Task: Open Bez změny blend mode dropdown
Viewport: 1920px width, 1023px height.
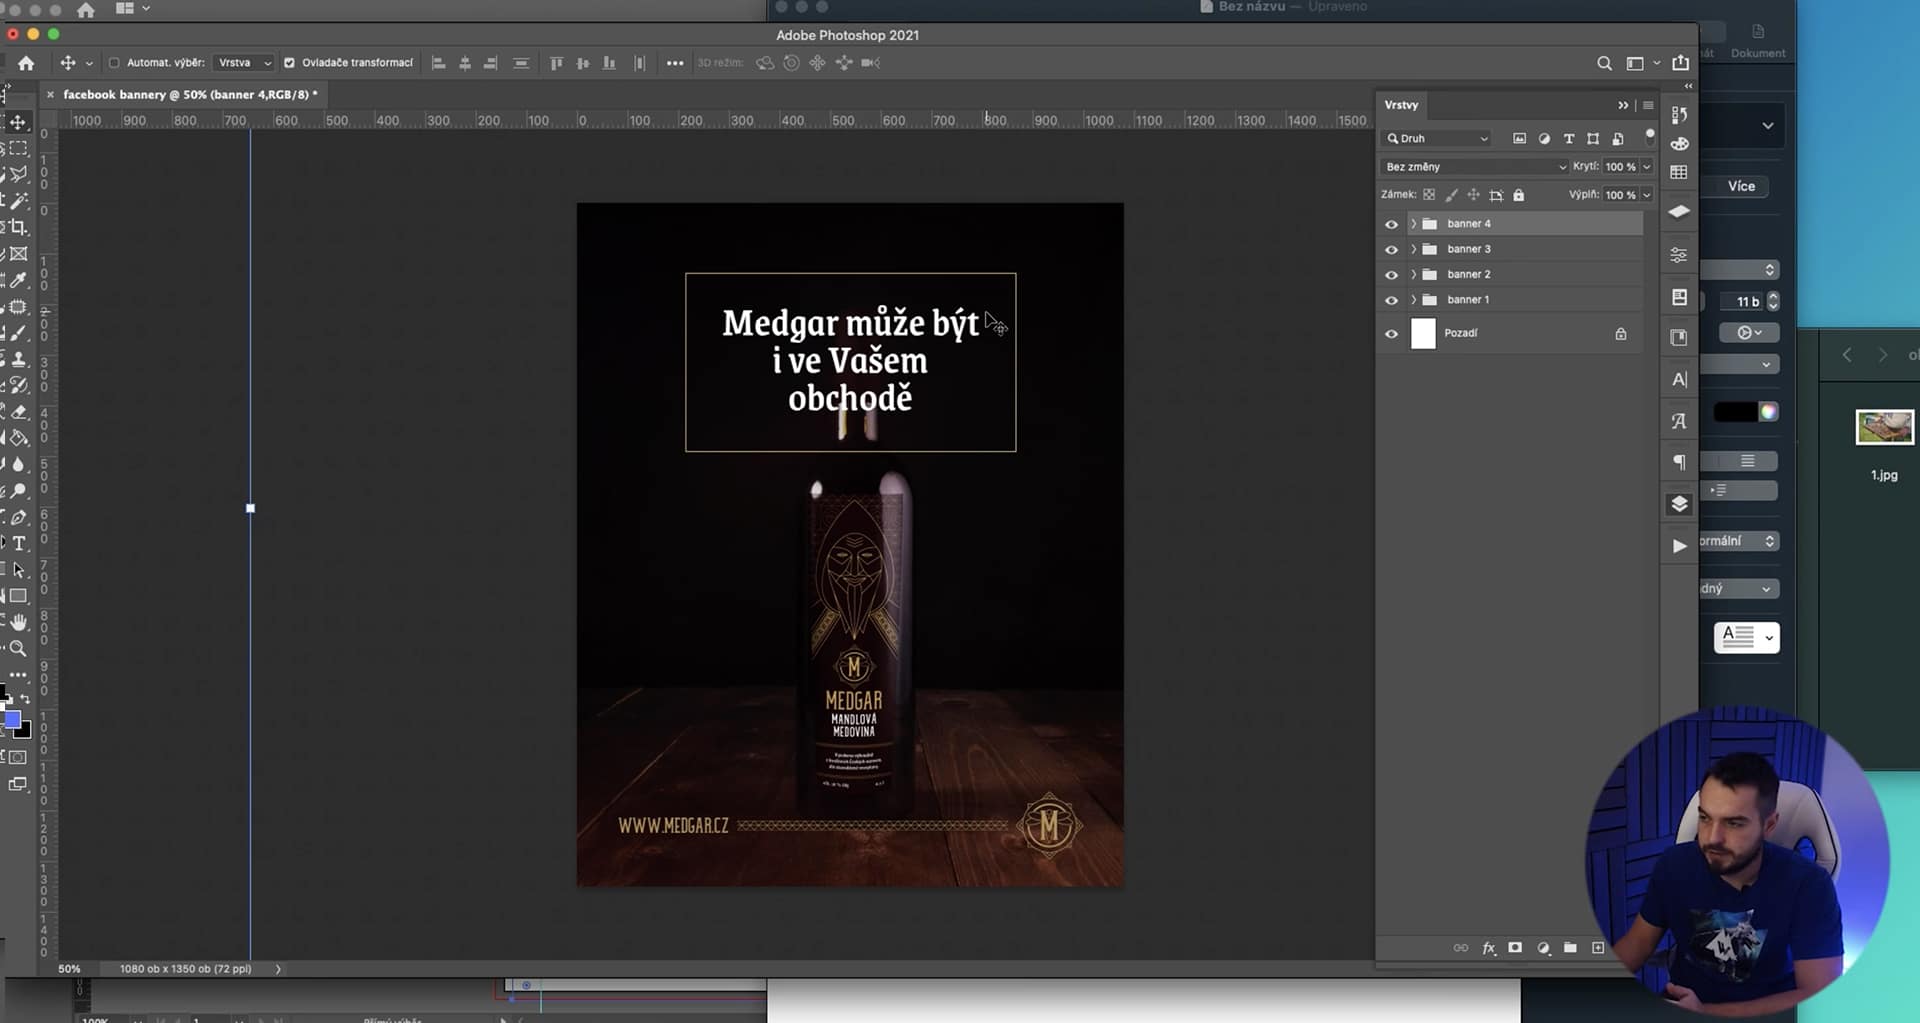Action: [1474, 167]
